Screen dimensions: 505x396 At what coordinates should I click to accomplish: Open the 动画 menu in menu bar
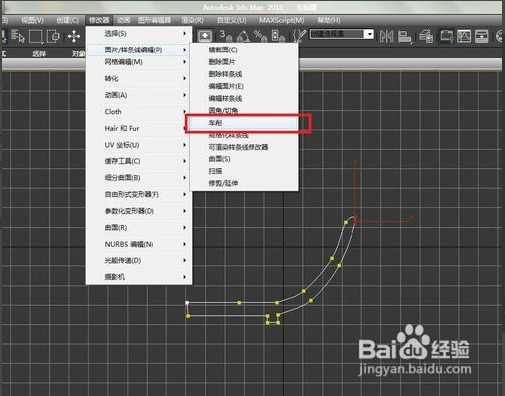[123, 20]
